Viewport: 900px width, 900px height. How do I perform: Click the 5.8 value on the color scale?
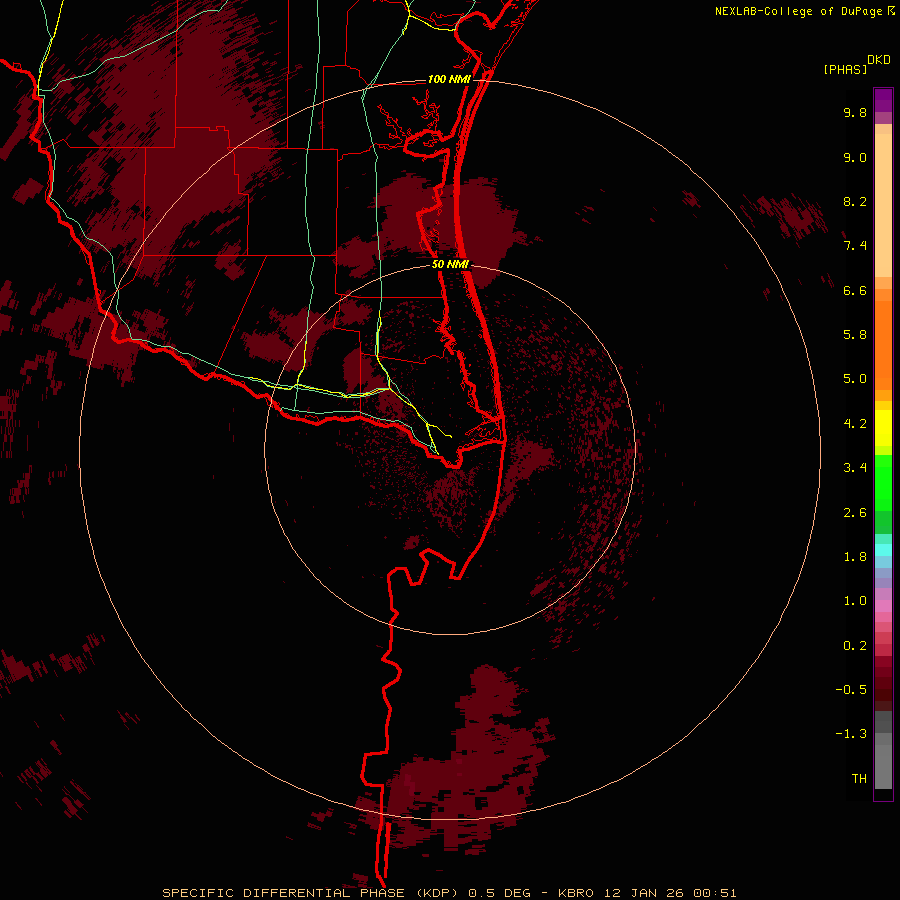pyautogui.click(x=855, y=335)
